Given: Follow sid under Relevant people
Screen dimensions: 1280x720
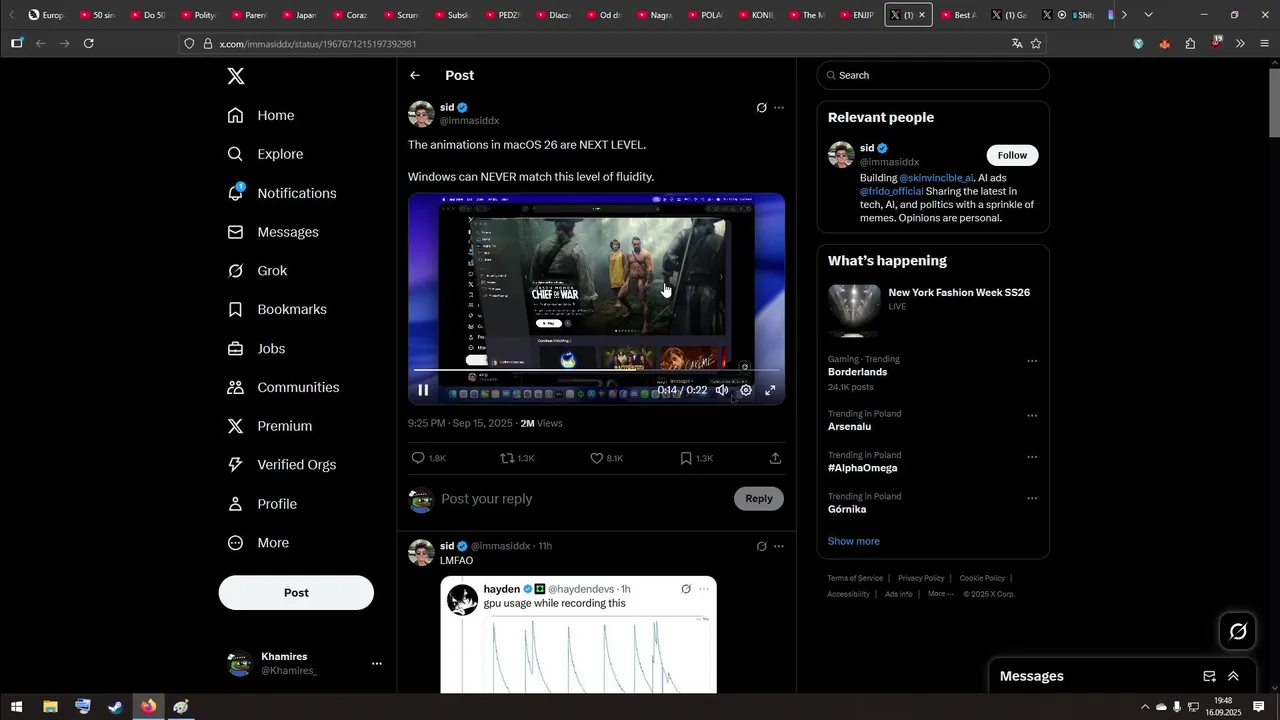Looking at the screenshot, I should pos(1012,155).
